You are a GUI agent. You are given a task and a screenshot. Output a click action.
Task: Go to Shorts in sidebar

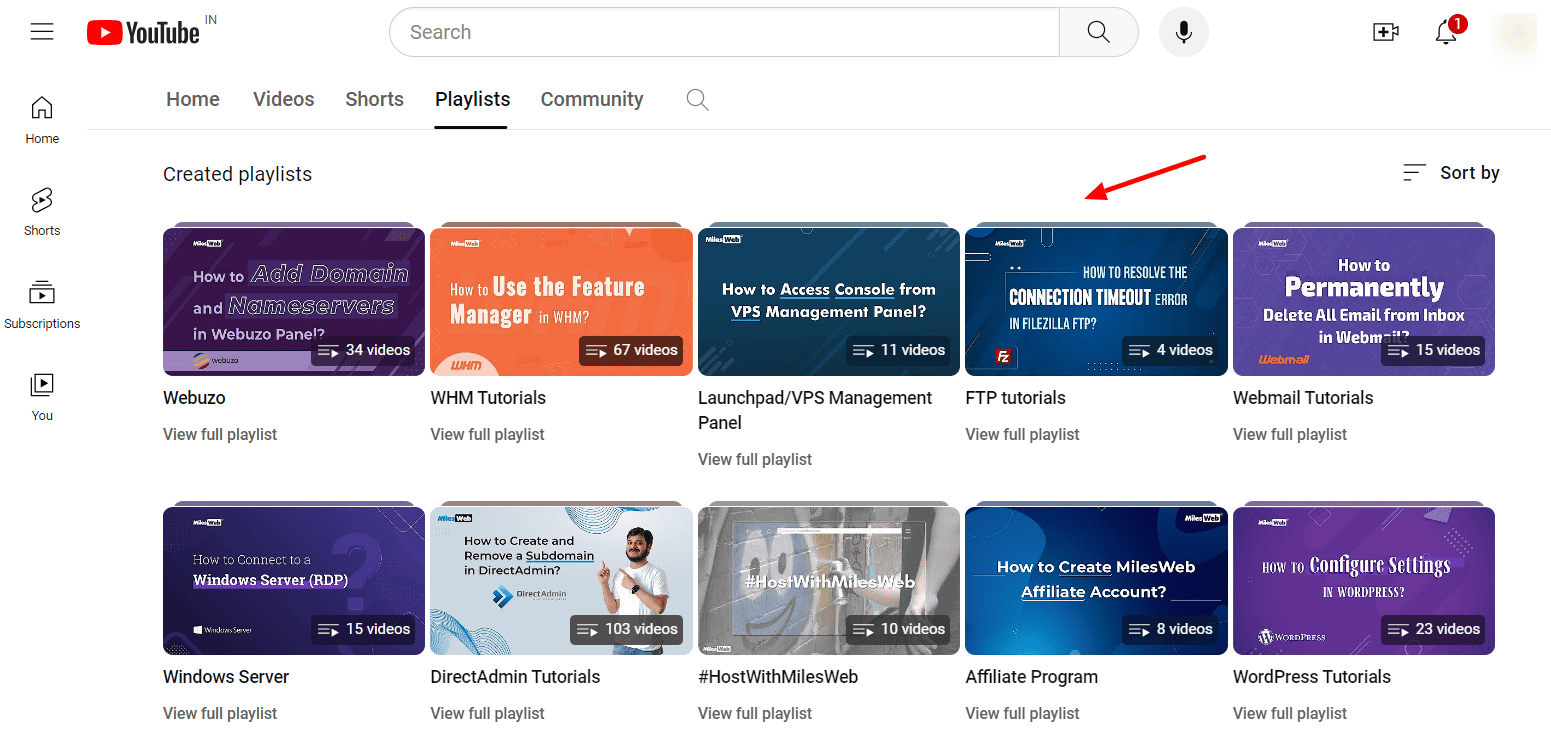pyautogui.click(x=42, y=212)
